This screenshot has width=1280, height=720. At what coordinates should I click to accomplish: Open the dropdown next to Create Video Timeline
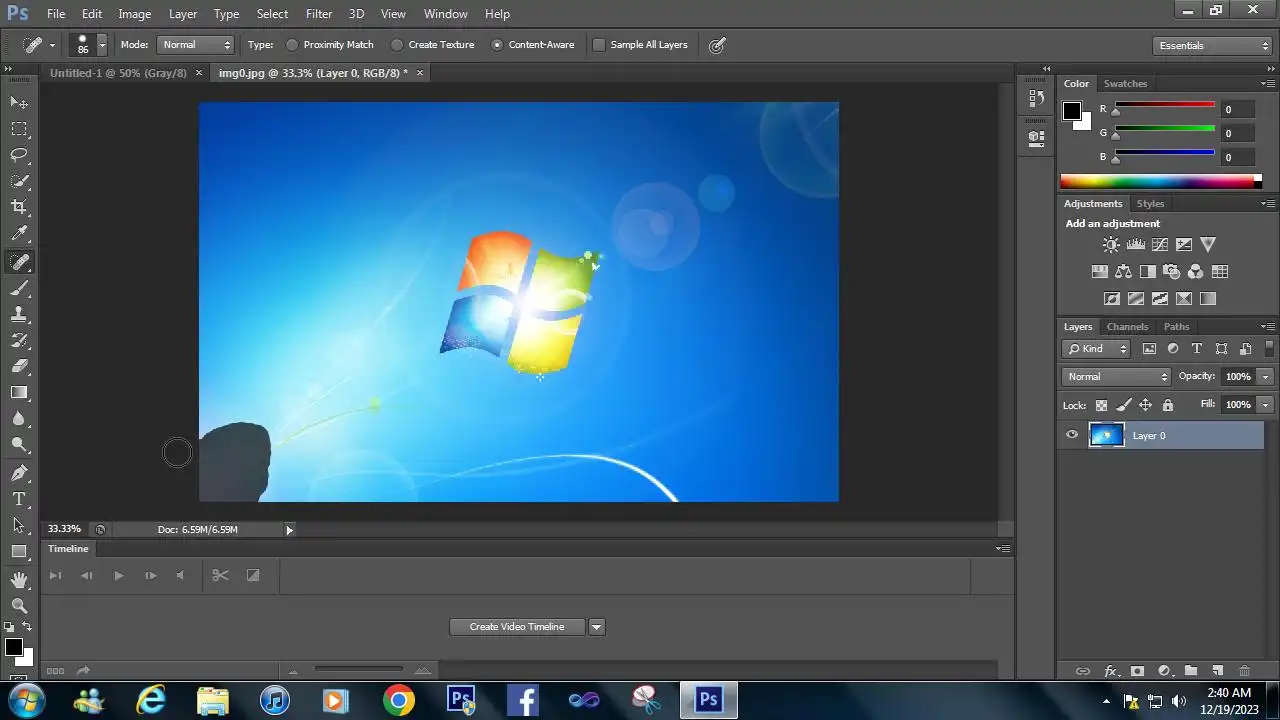[x=597, y=627]
